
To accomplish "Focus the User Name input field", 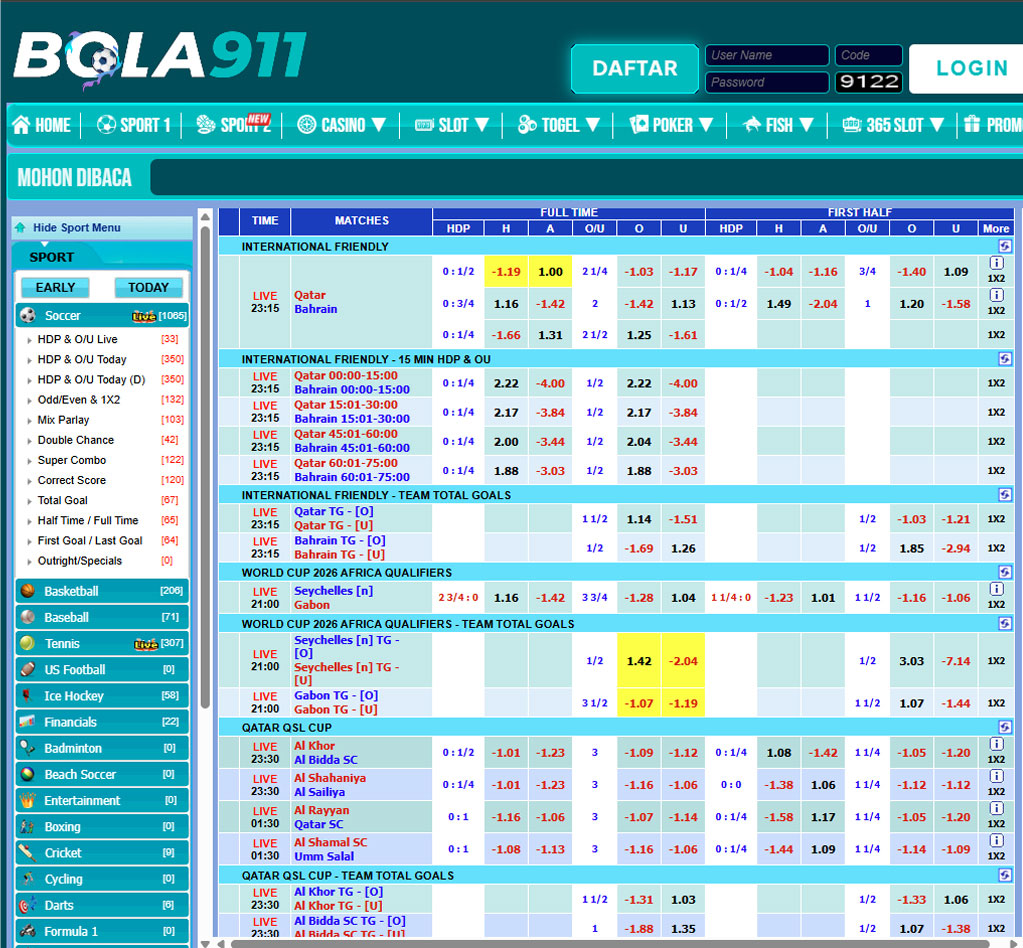I will (x=767, y=55).
